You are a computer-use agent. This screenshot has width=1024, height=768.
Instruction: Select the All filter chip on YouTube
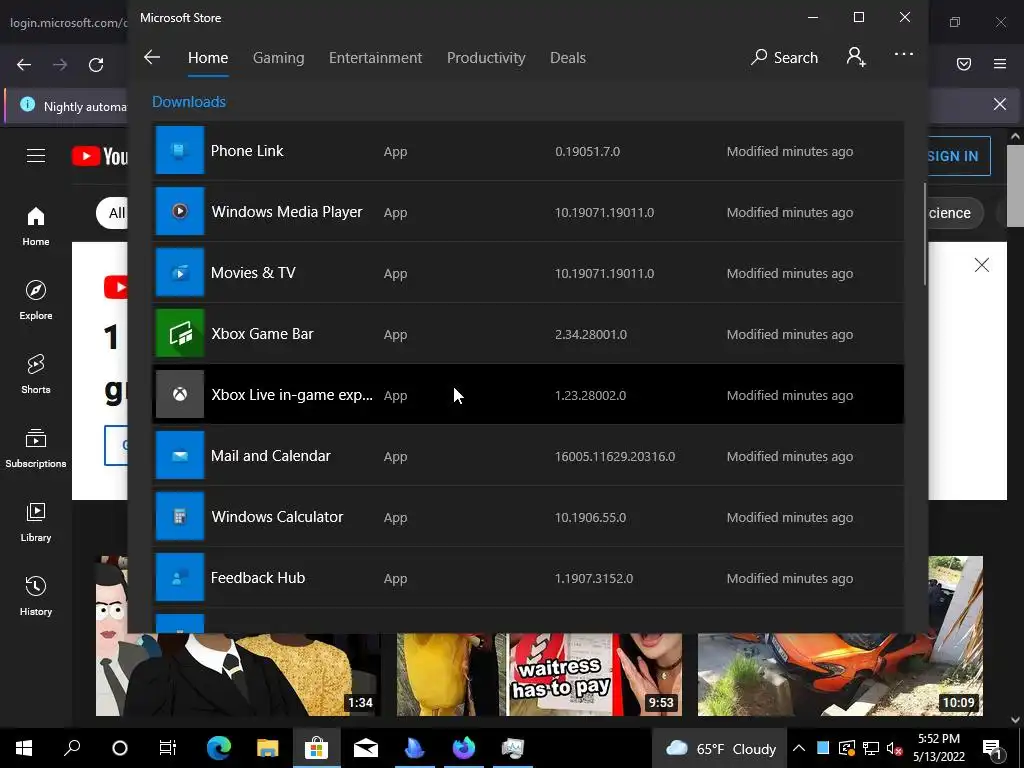(x=112, y=213)
